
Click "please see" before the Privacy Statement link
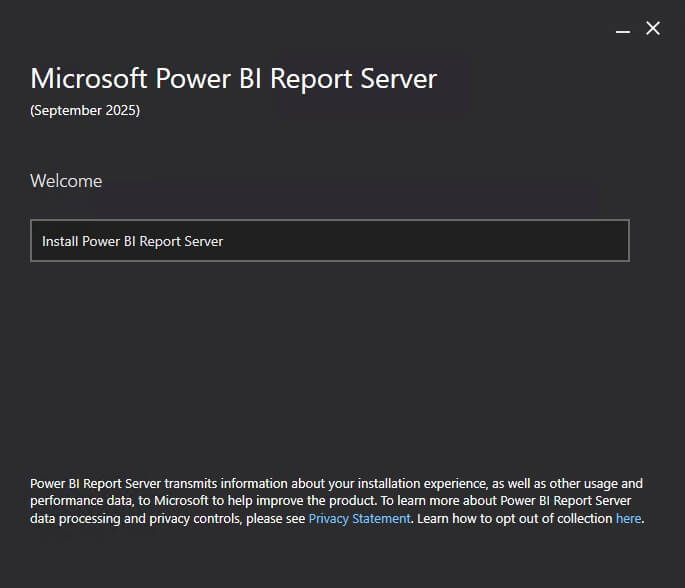(275, 519)
